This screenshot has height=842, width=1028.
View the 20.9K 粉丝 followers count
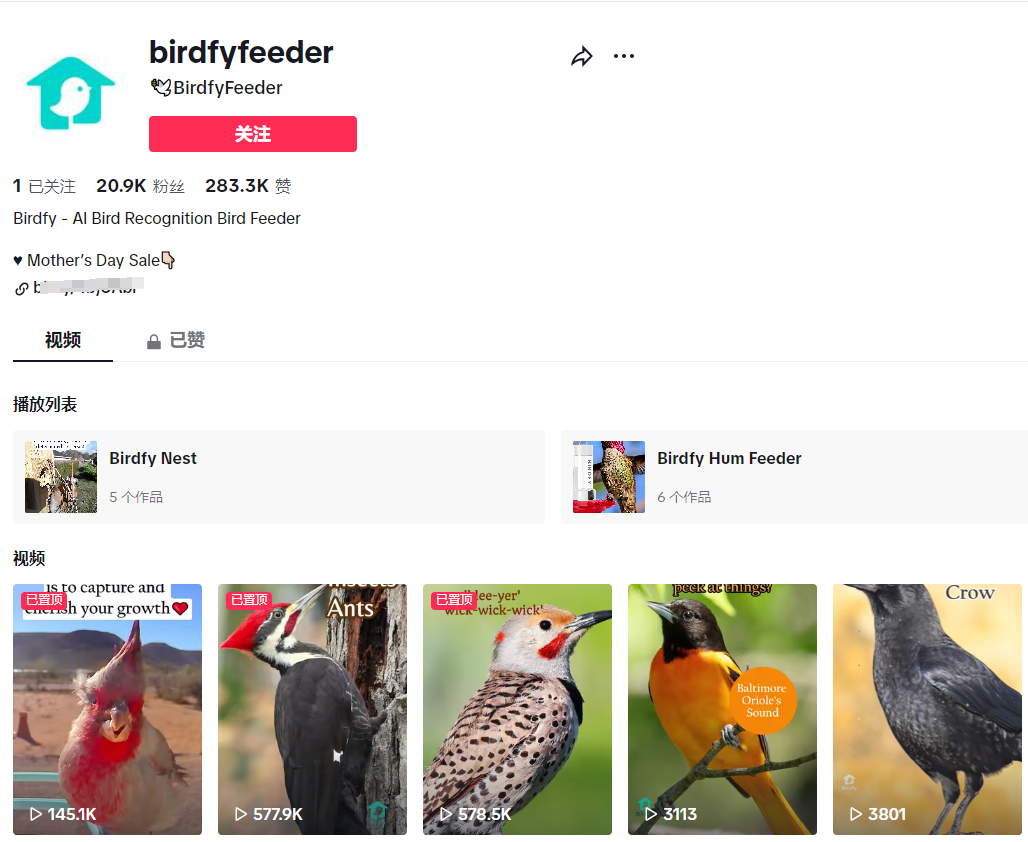[140, 186]
